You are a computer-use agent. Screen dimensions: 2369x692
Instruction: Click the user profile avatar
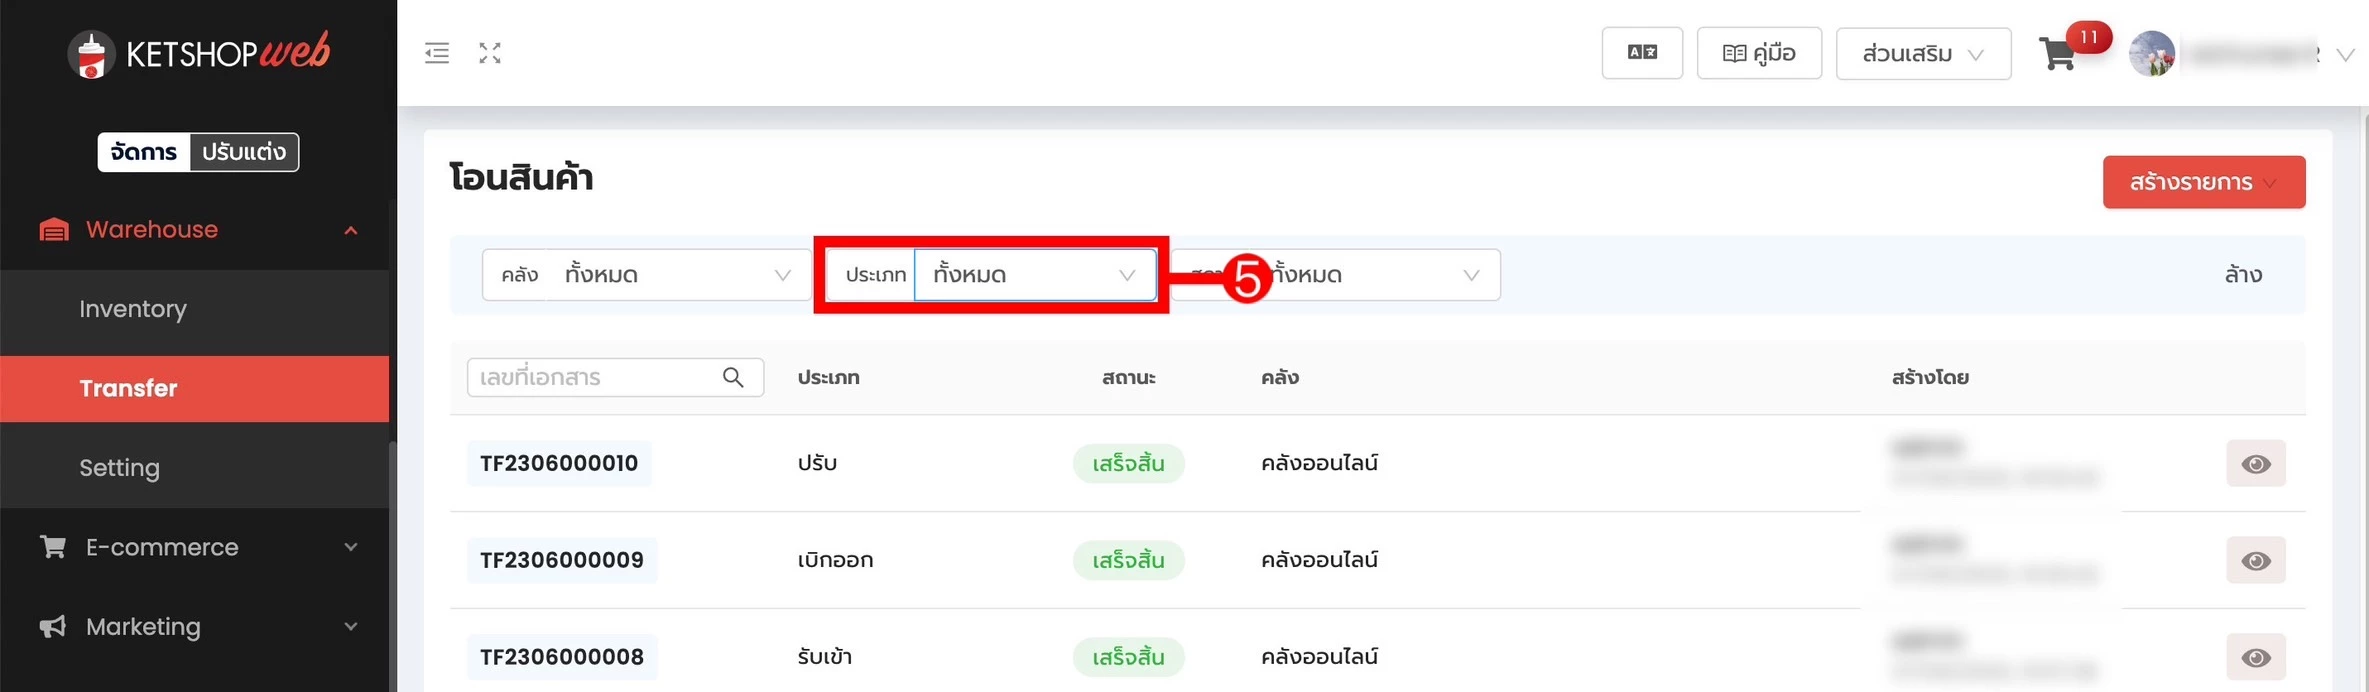(2152, 54)
